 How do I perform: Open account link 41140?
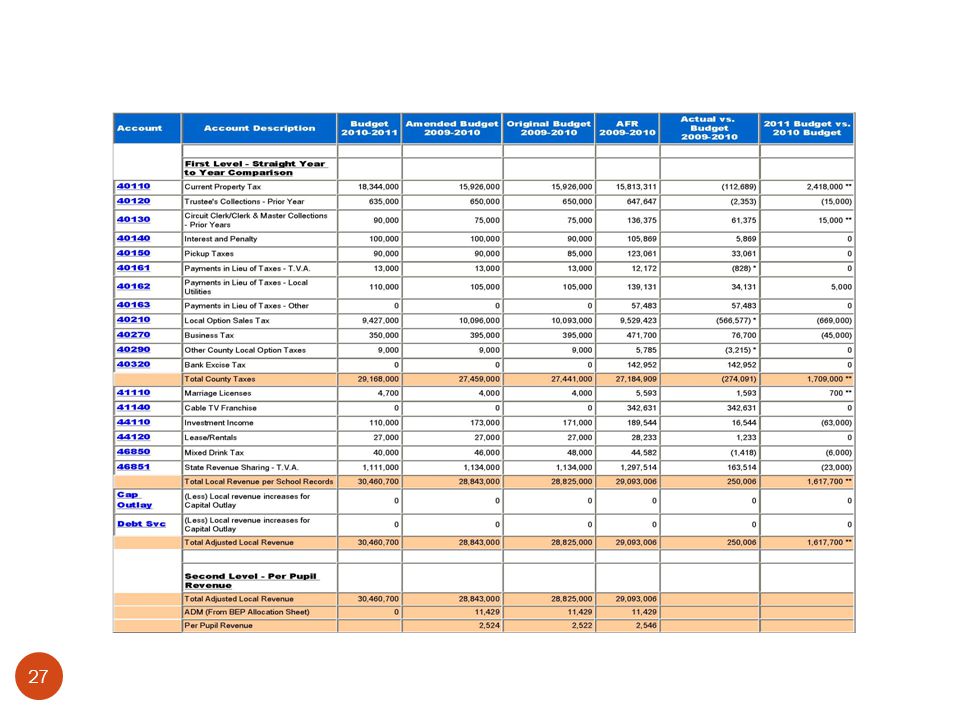point(133,407)
